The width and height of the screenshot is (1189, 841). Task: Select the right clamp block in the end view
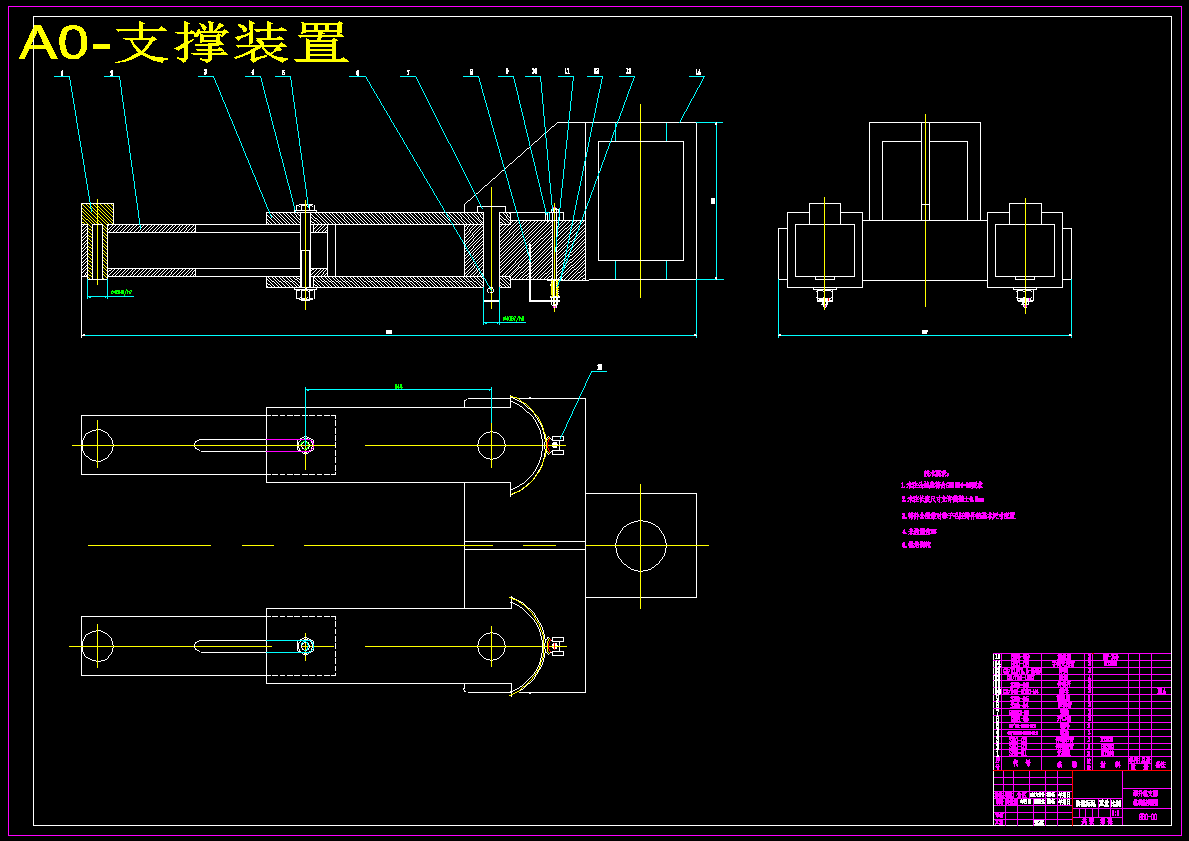tap(1025, 249)
